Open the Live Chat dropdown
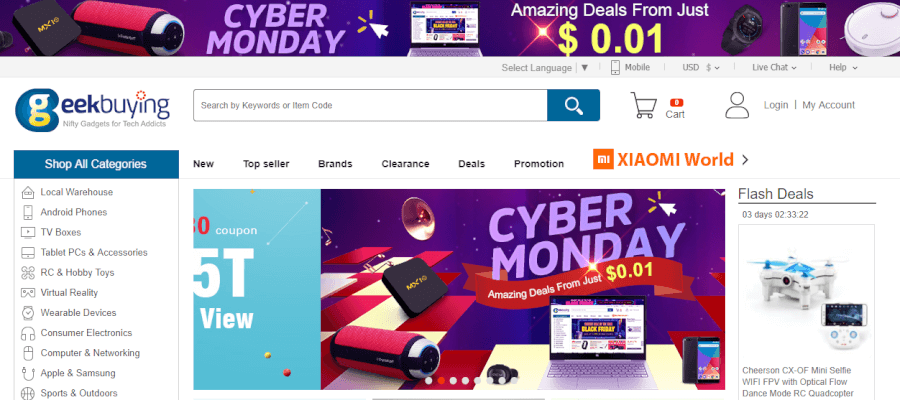Image resolution: width=900 pixels, height=400 pixels. tap(774, 68)
